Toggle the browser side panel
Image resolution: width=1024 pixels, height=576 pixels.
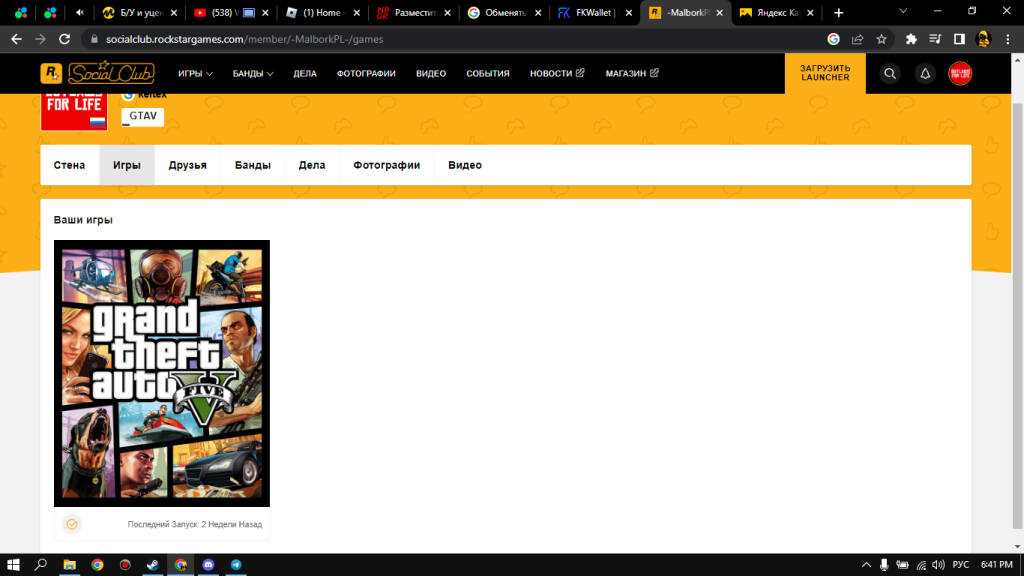pyautogui.click(x=959, y=39)
